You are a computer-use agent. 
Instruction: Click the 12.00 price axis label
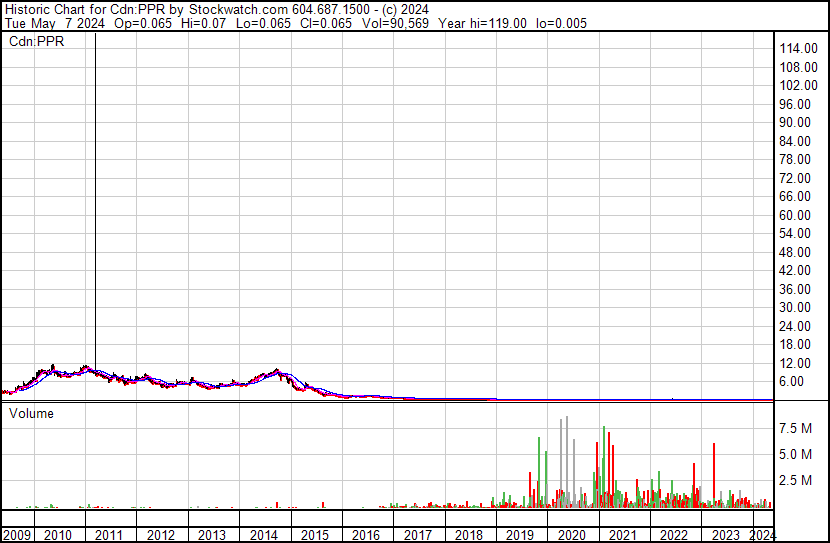(x=795, y=363)
